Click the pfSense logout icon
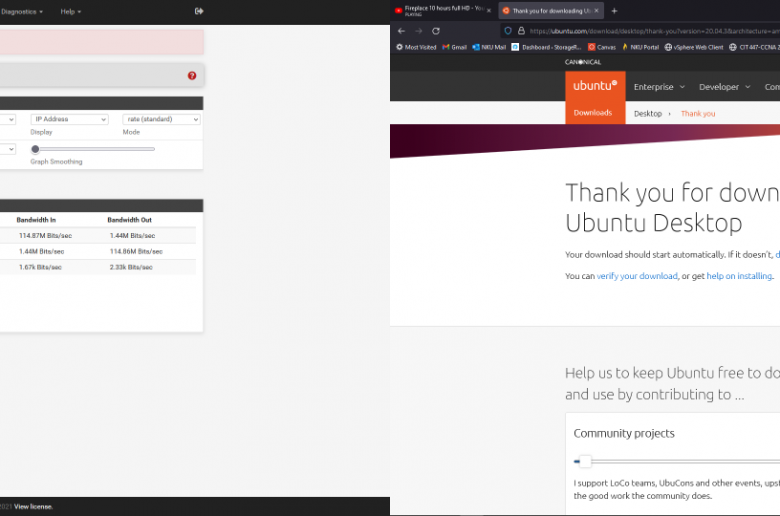 [x=199, y=11]
